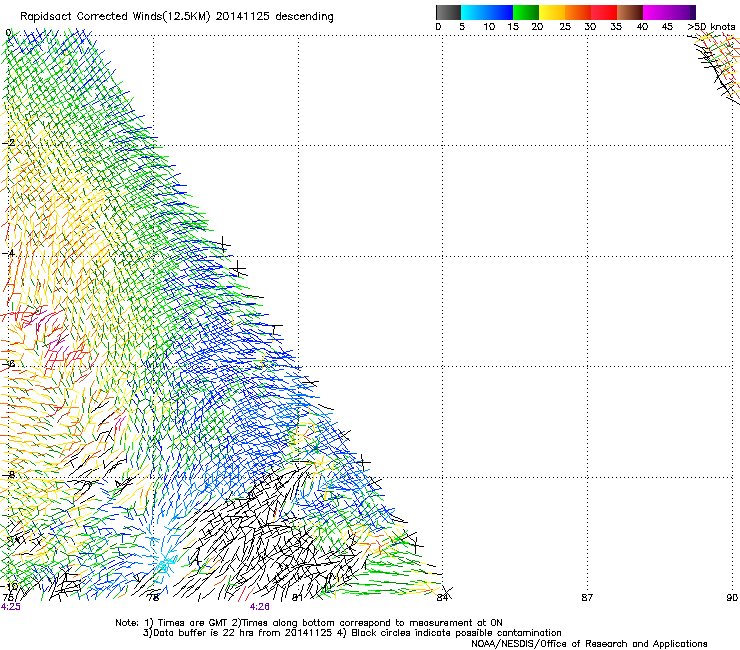Click the '10' label under the color bar

pyautogui.click(x=489, y=27)
